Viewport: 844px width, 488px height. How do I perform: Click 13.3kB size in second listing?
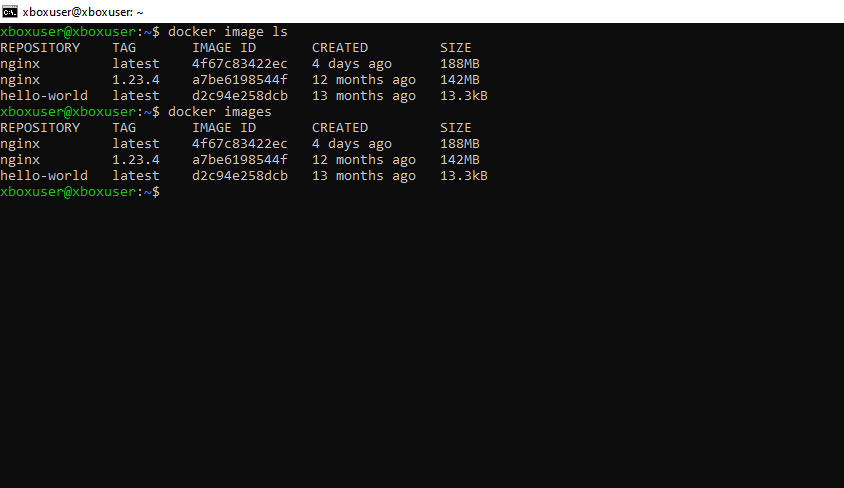[464, 175]
